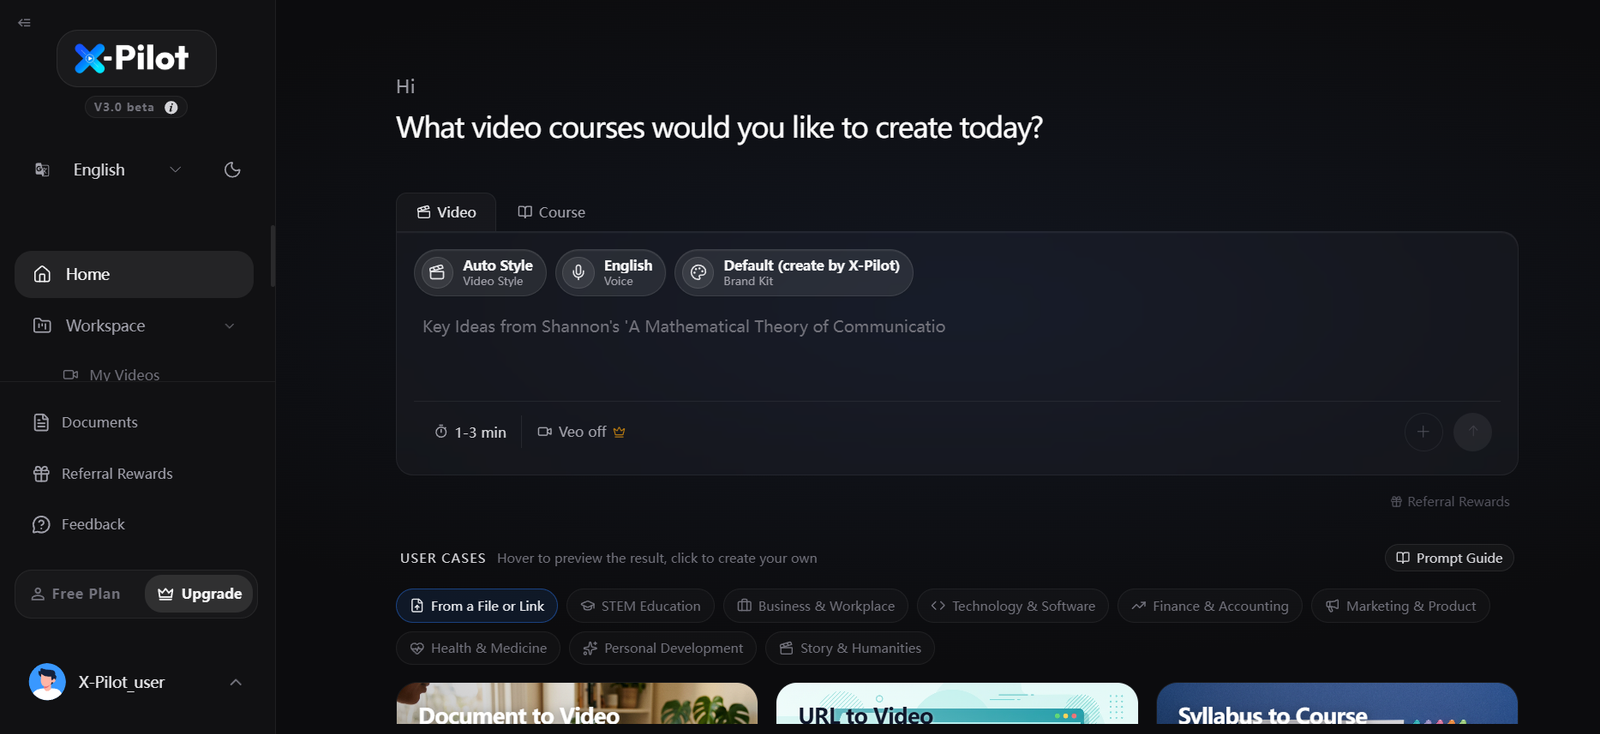Click the Upgrade button
This screenshot has width=1600, height=734.
pyautogui.click(x=199, y=594)
